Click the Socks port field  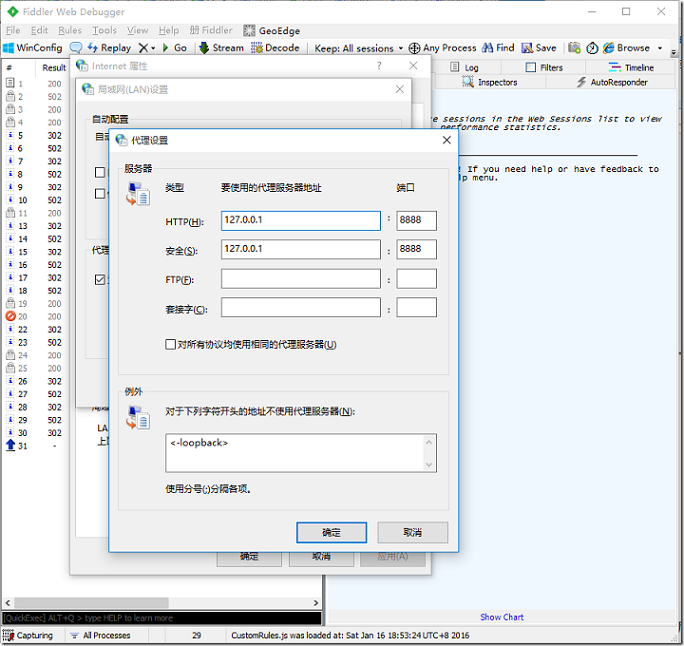pos(416,308)
